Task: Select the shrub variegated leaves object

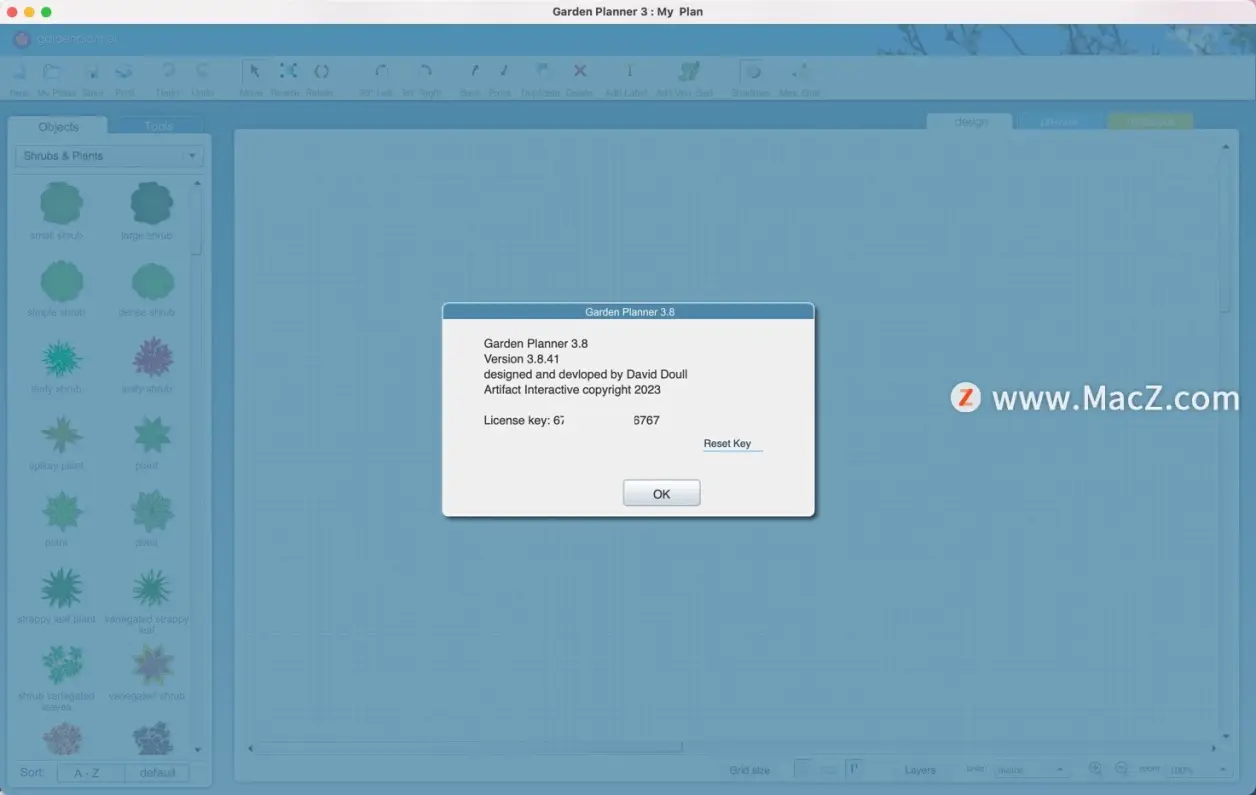Action: coord(61,665)
